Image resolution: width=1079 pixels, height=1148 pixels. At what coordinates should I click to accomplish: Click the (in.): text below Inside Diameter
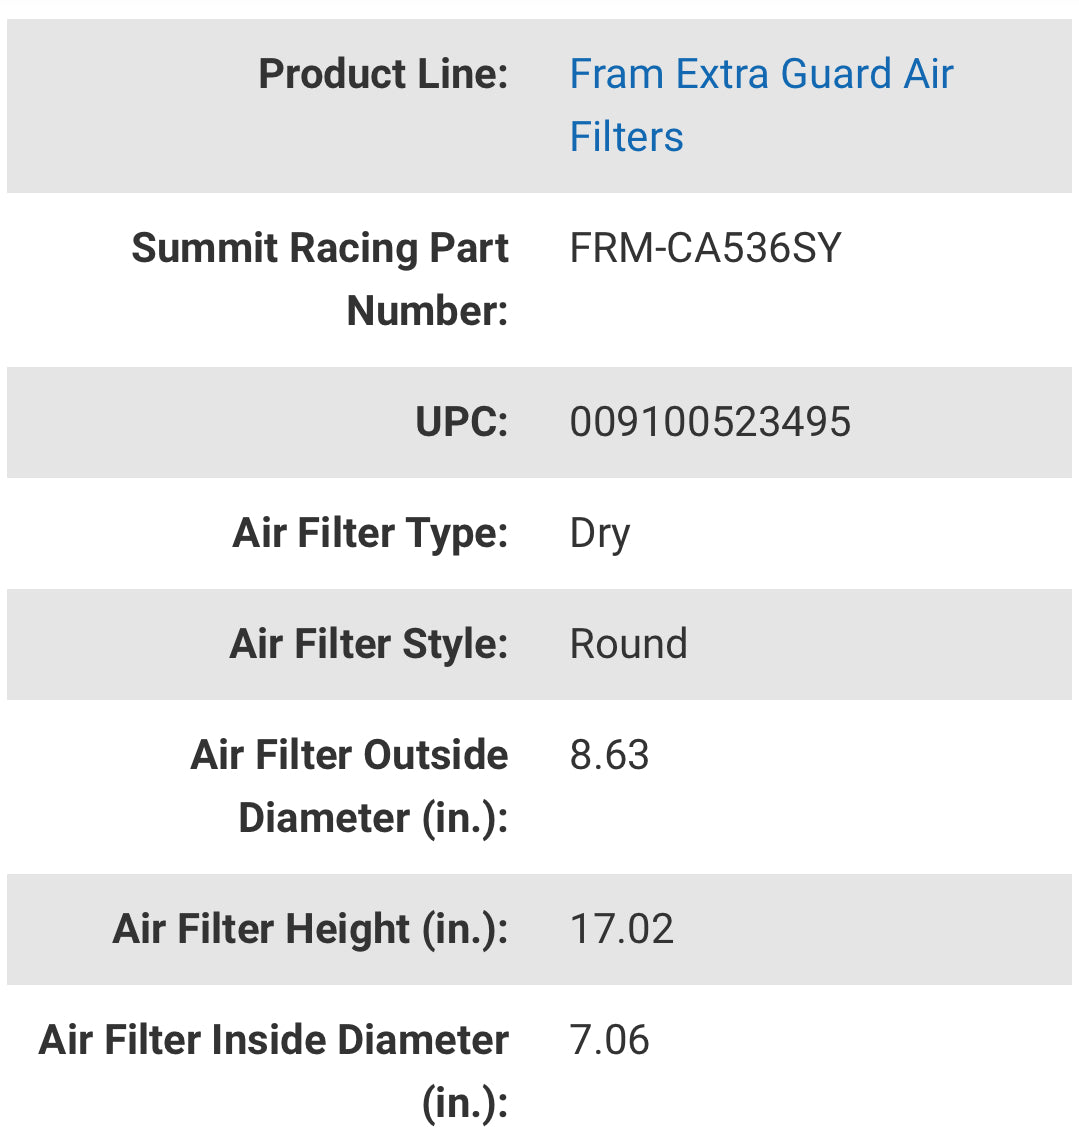click(465, 1103)
